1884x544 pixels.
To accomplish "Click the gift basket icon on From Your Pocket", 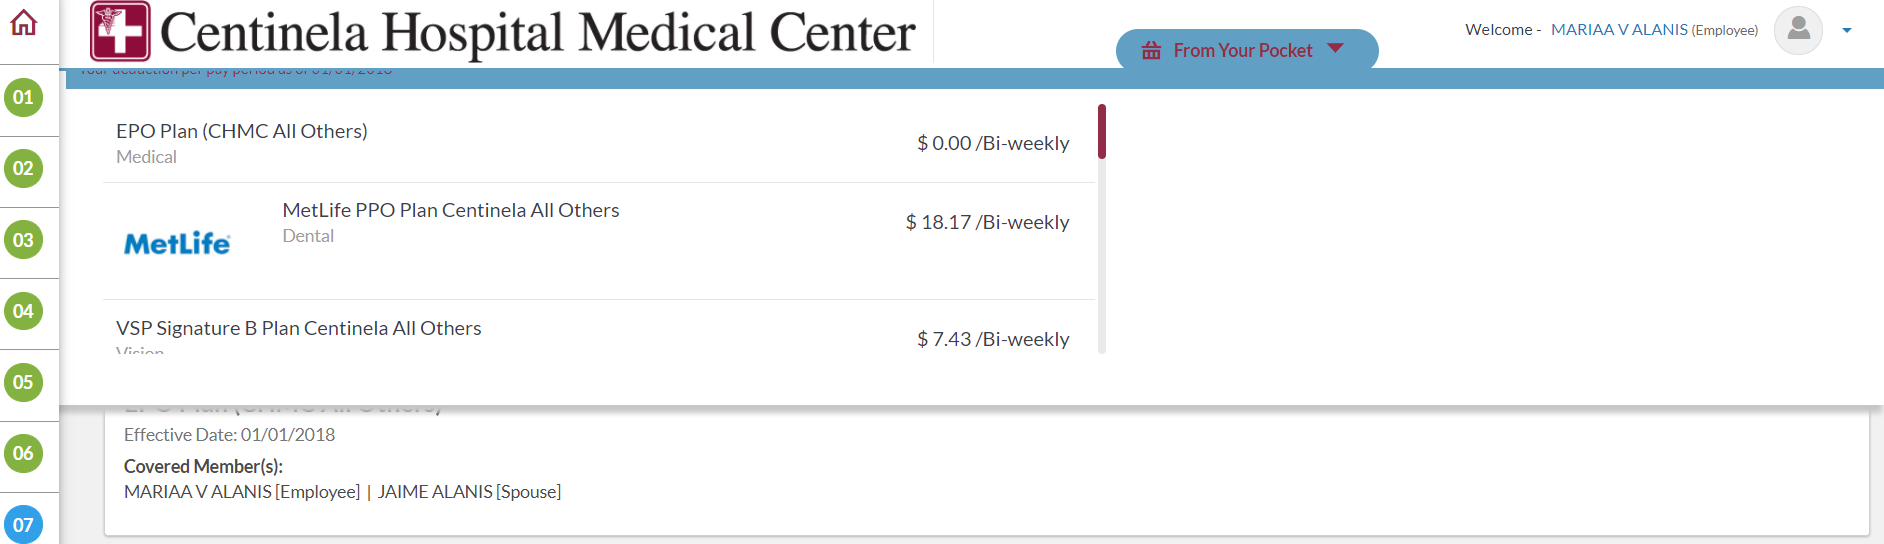I will [x=1152, y=50].
